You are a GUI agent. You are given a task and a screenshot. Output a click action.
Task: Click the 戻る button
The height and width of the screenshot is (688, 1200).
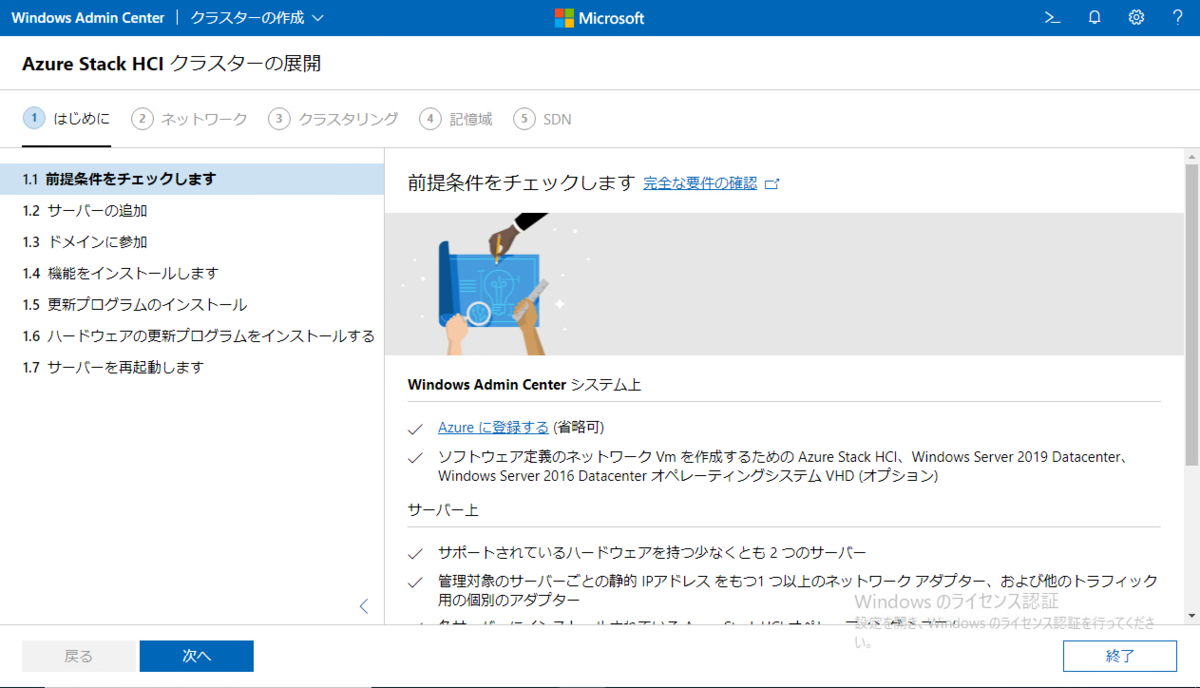(x=79, y=656)
